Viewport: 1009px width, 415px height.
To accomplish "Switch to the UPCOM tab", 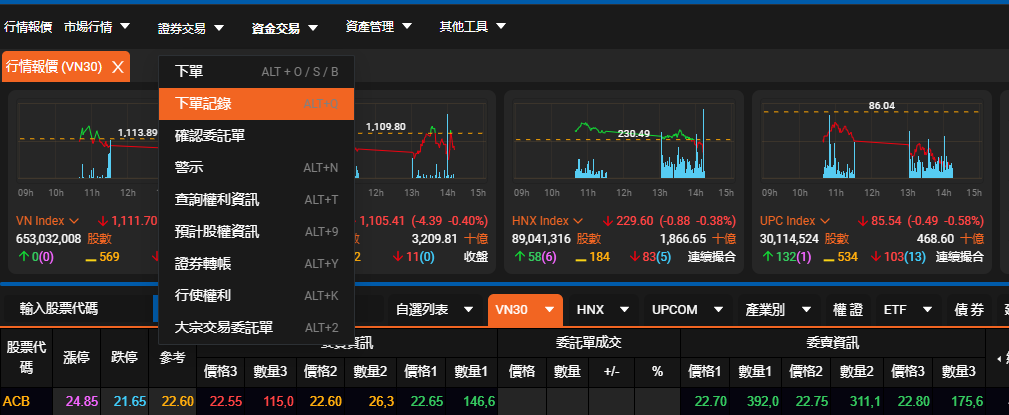I will [683, 310].
